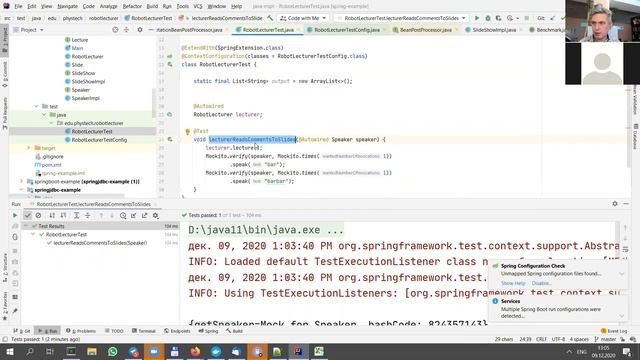Select SpeakerImpl in project tree

(85, 98)
